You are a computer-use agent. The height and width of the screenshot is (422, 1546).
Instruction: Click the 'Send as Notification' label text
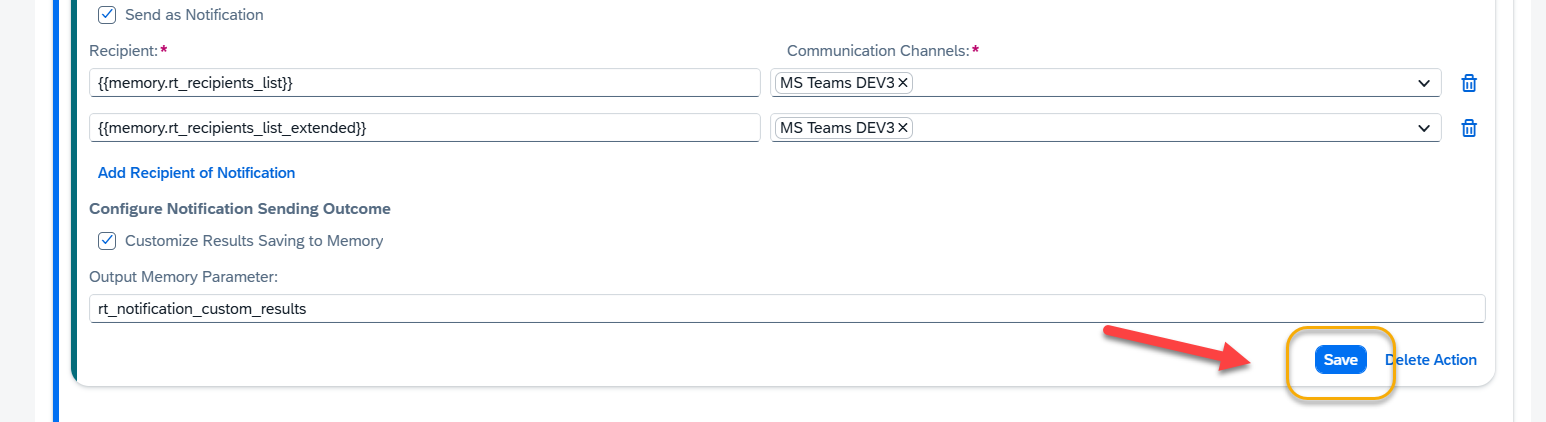point(194,15)
